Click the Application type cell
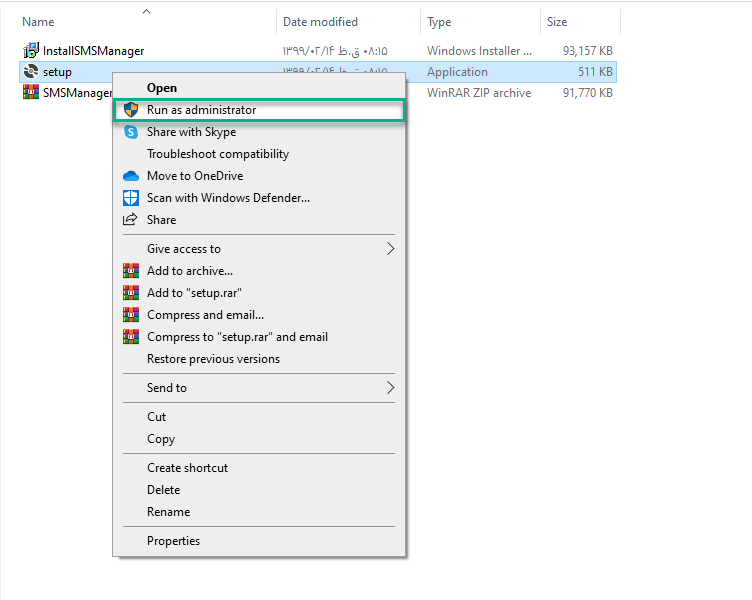 pyautogui.click(x=458, y=72)
